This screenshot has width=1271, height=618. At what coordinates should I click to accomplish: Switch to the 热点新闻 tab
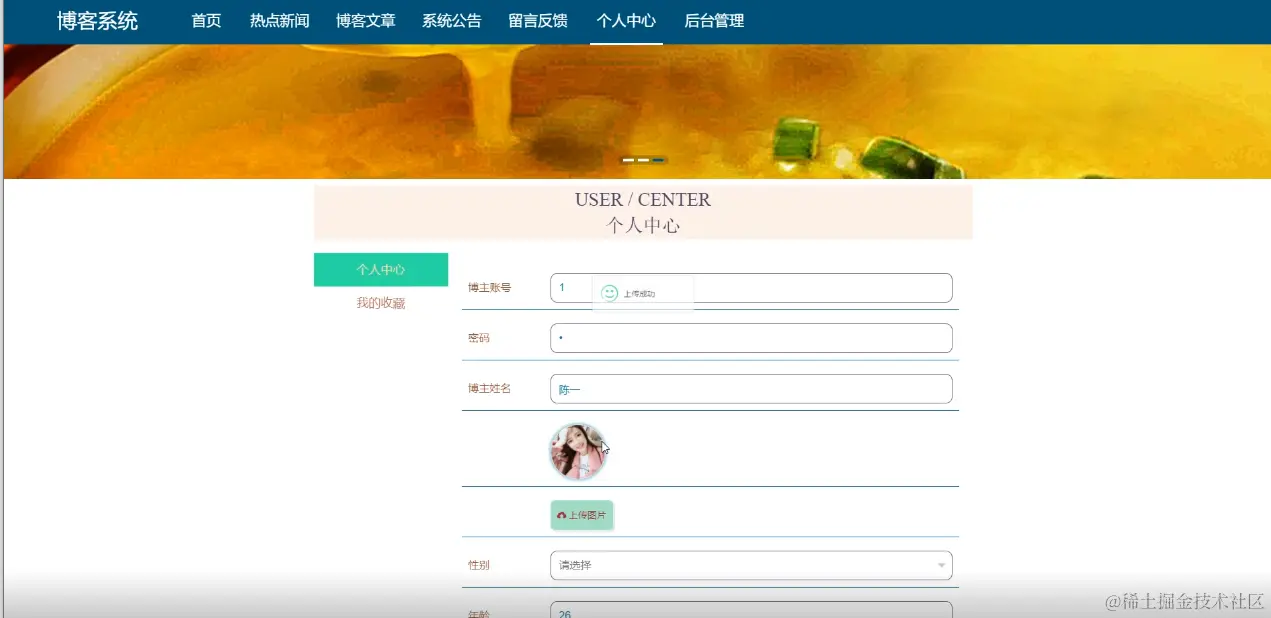tap(279, 21)
